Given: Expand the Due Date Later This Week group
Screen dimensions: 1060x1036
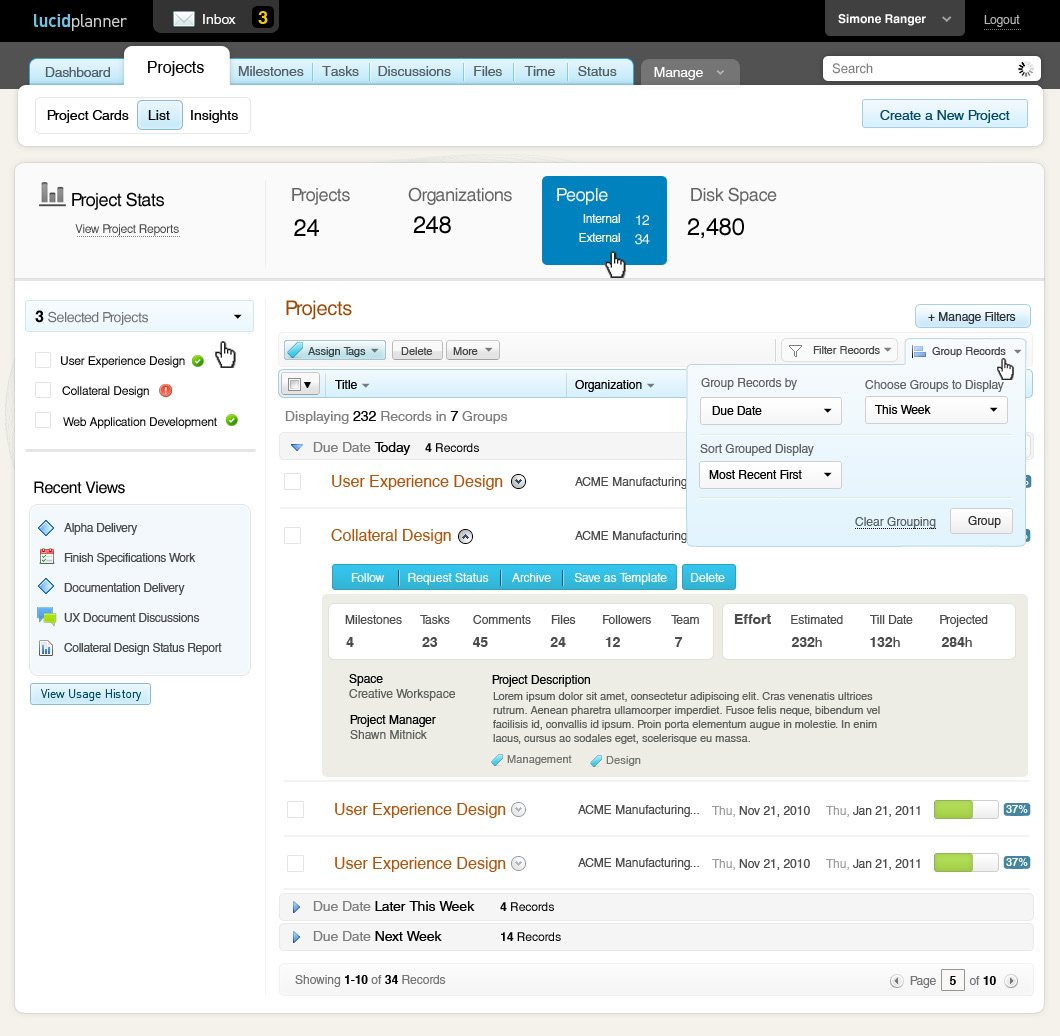Looking at the screenshot, I should click(296, 907).
